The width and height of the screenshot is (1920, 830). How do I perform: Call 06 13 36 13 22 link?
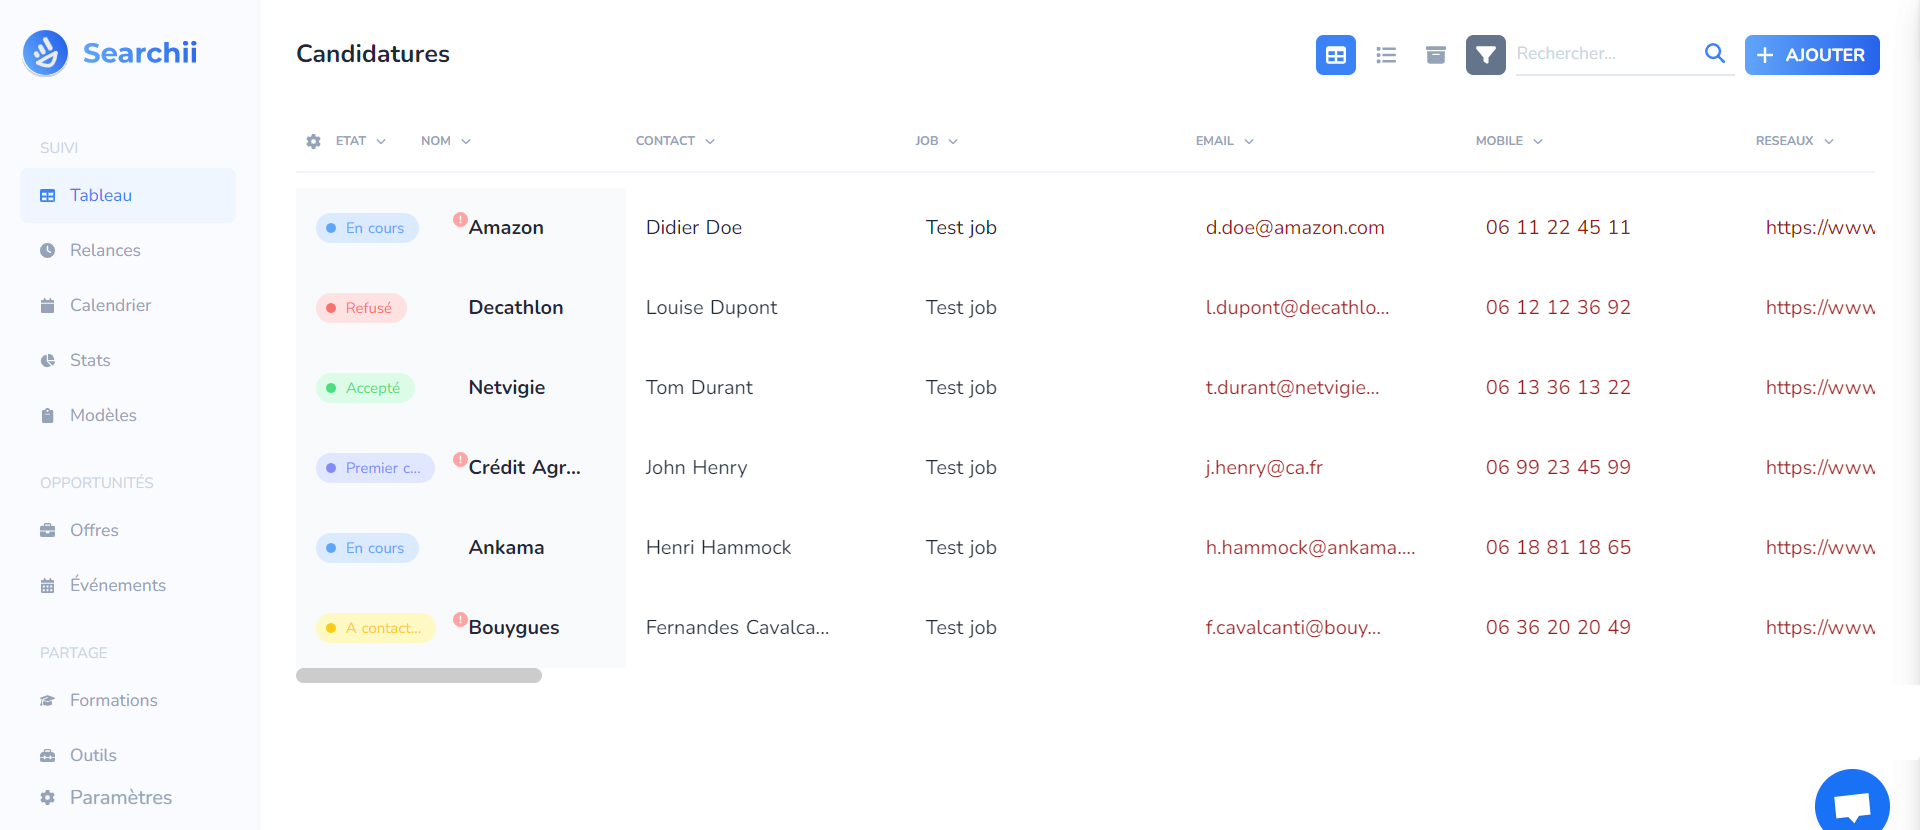1558,388
